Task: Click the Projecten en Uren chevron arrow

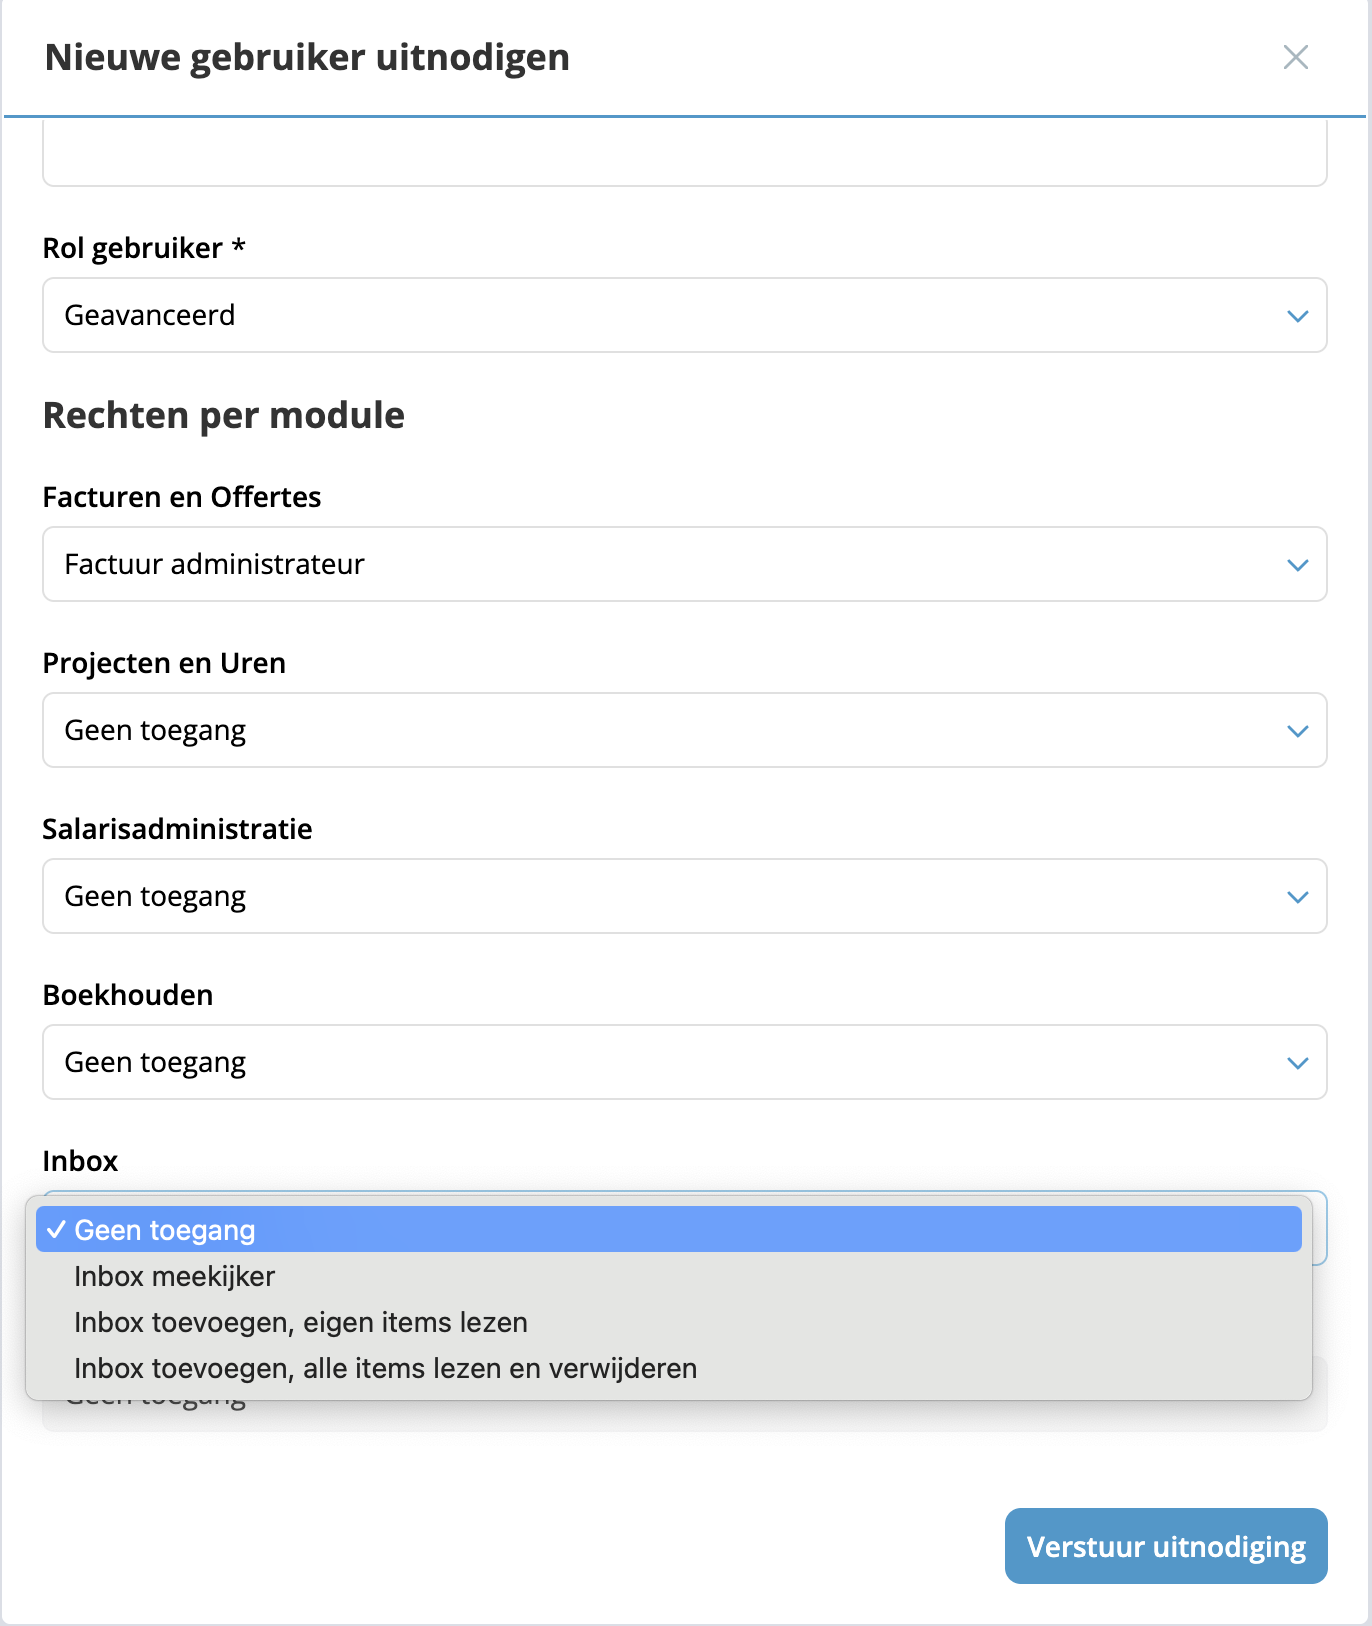Action: click(1297, 731)
